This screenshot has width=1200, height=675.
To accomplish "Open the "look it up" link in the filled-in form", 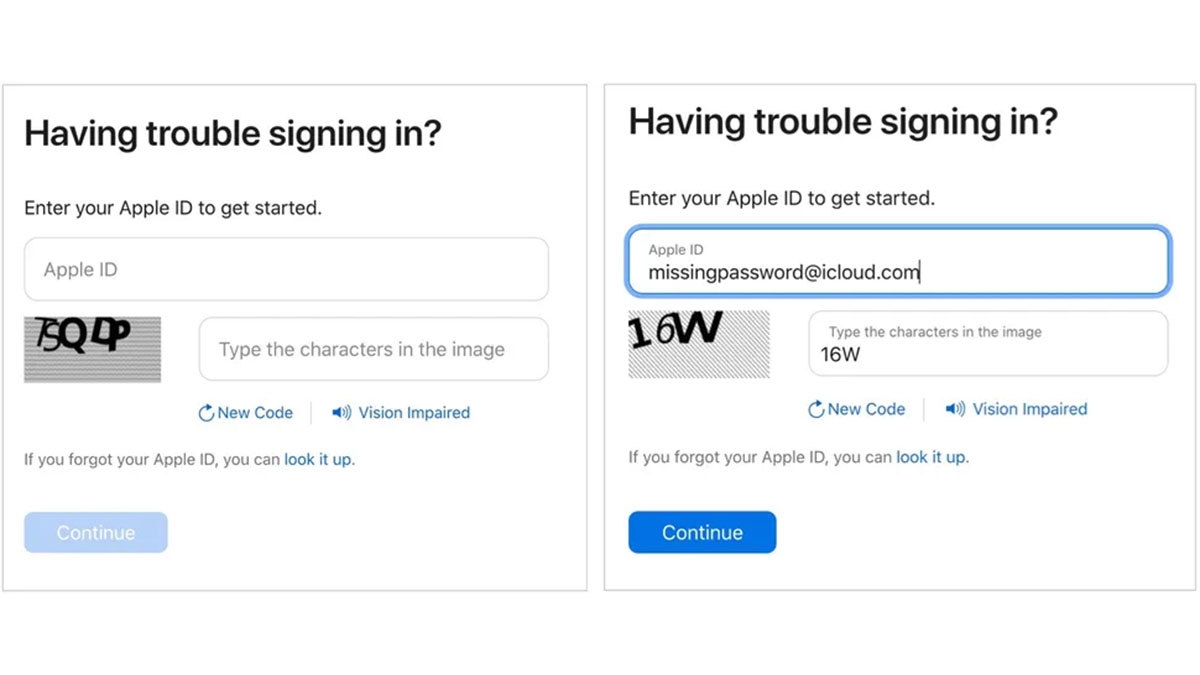I will tap(931, 457).
